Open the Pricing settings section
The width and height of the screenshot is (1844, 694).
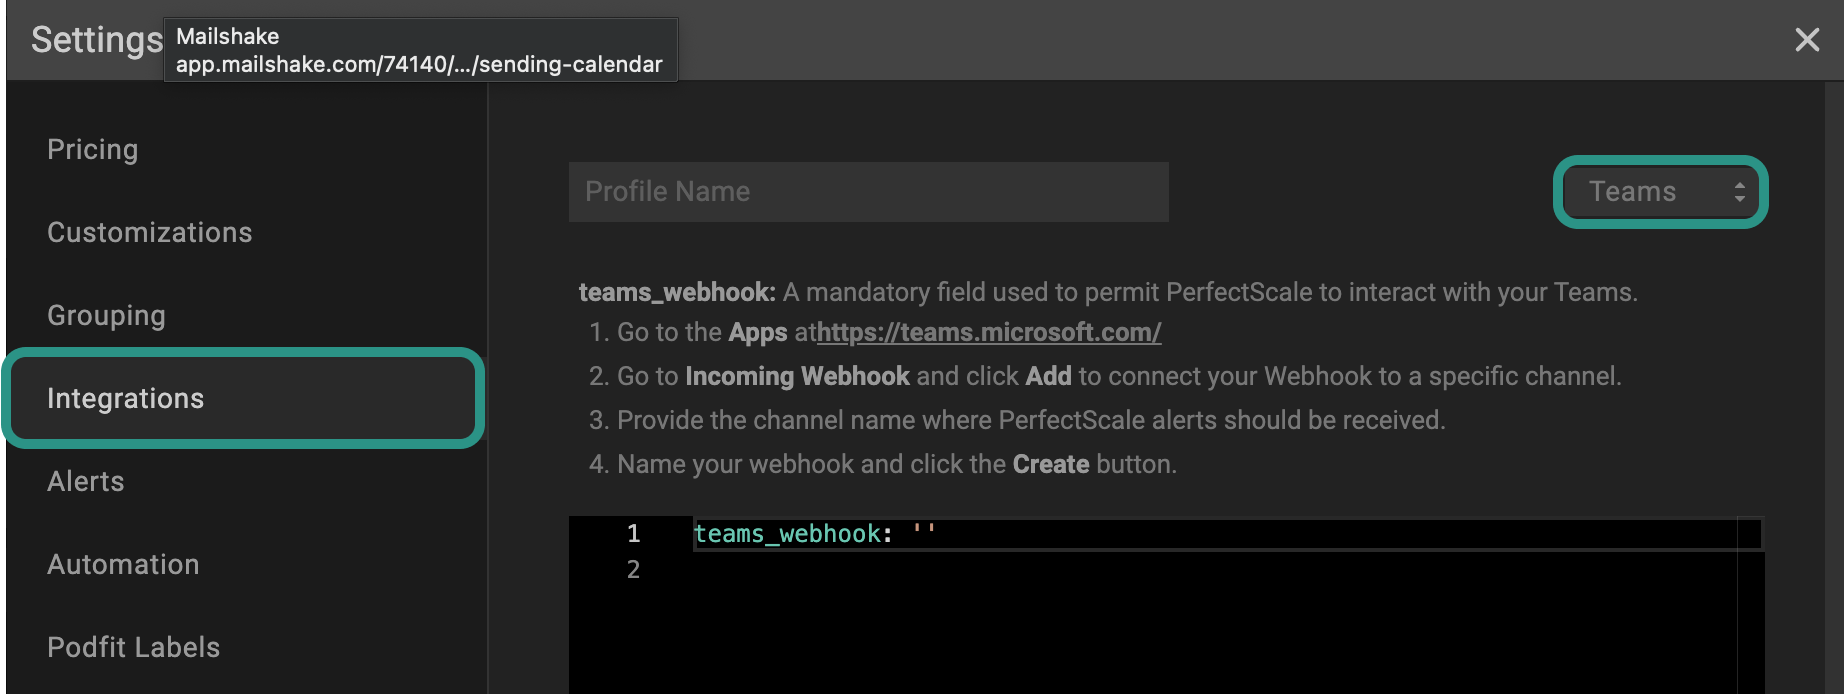(x=93, y=150)
